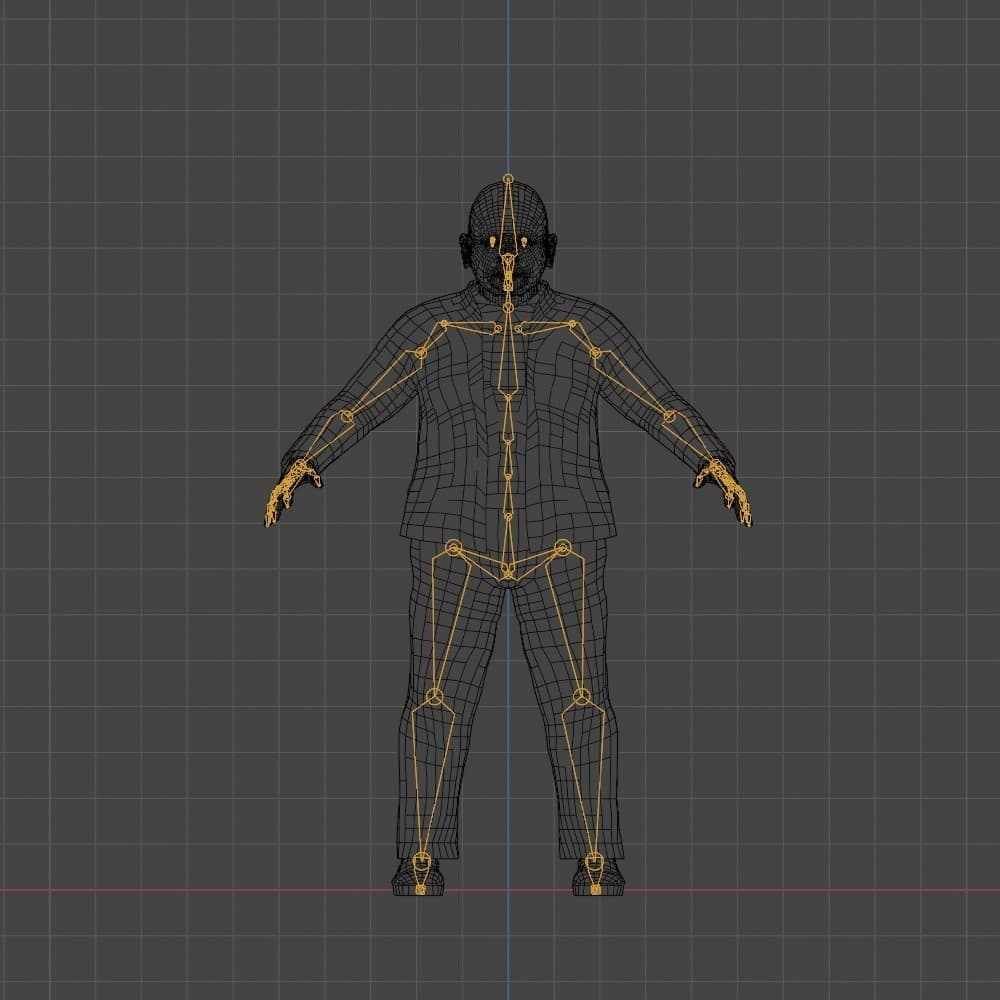Select the elbow joint on screen-left arm
Viewport: 1000px width, 1000px height.
[348, 416]
